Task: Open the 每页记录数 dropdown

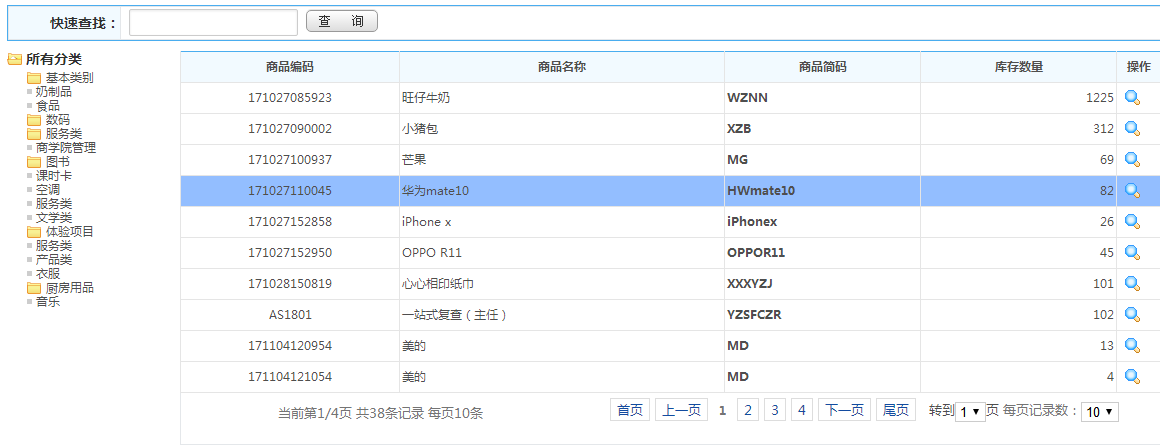Action: (x=1099, y=412)
